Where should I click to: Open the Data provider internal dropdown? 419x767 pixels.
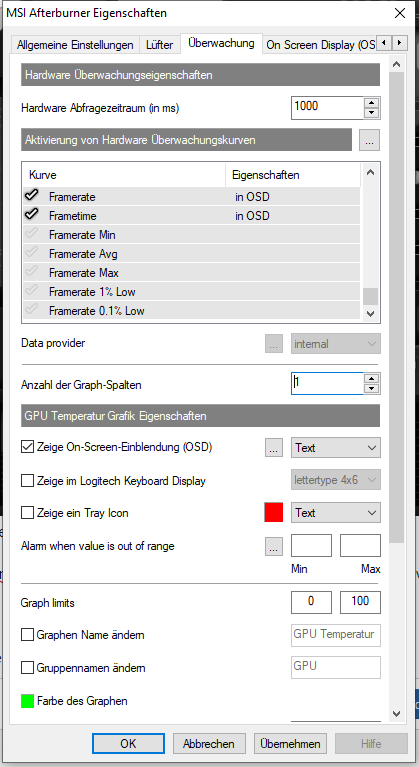click(x=336, y=344)
